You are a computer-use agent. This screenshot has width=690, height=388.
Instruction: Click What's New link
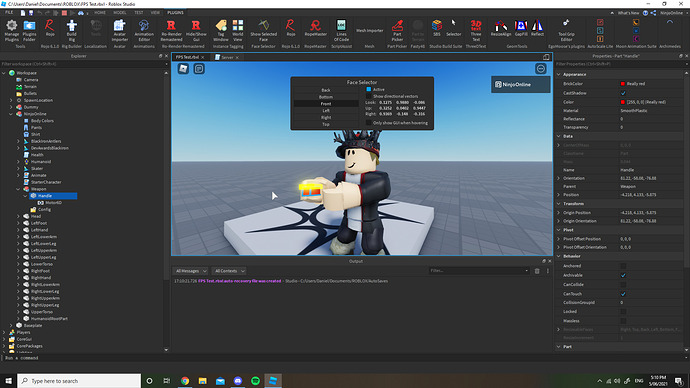coord(628,13)
